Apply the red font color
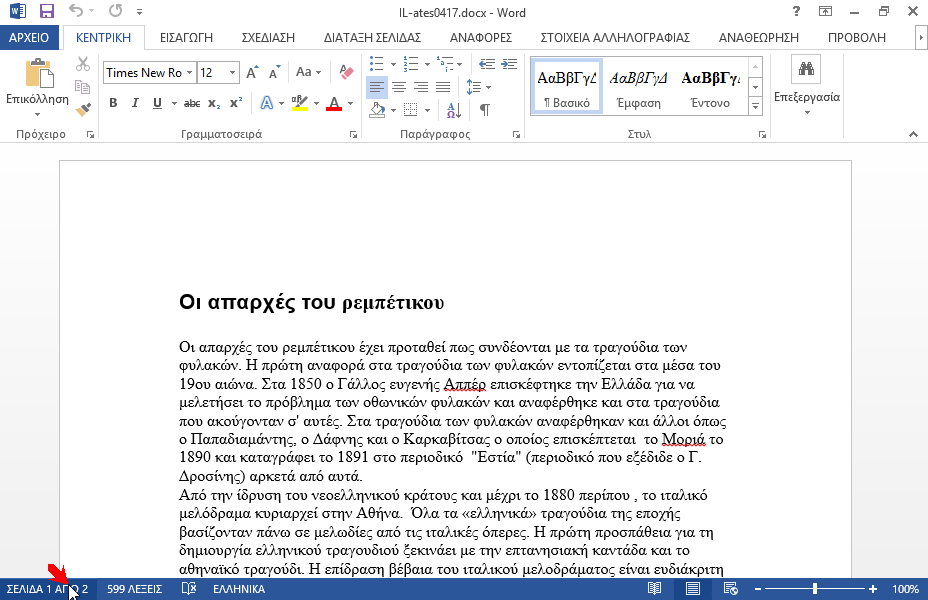This screenshot has width=928, height=600. [x=334, y=104]
